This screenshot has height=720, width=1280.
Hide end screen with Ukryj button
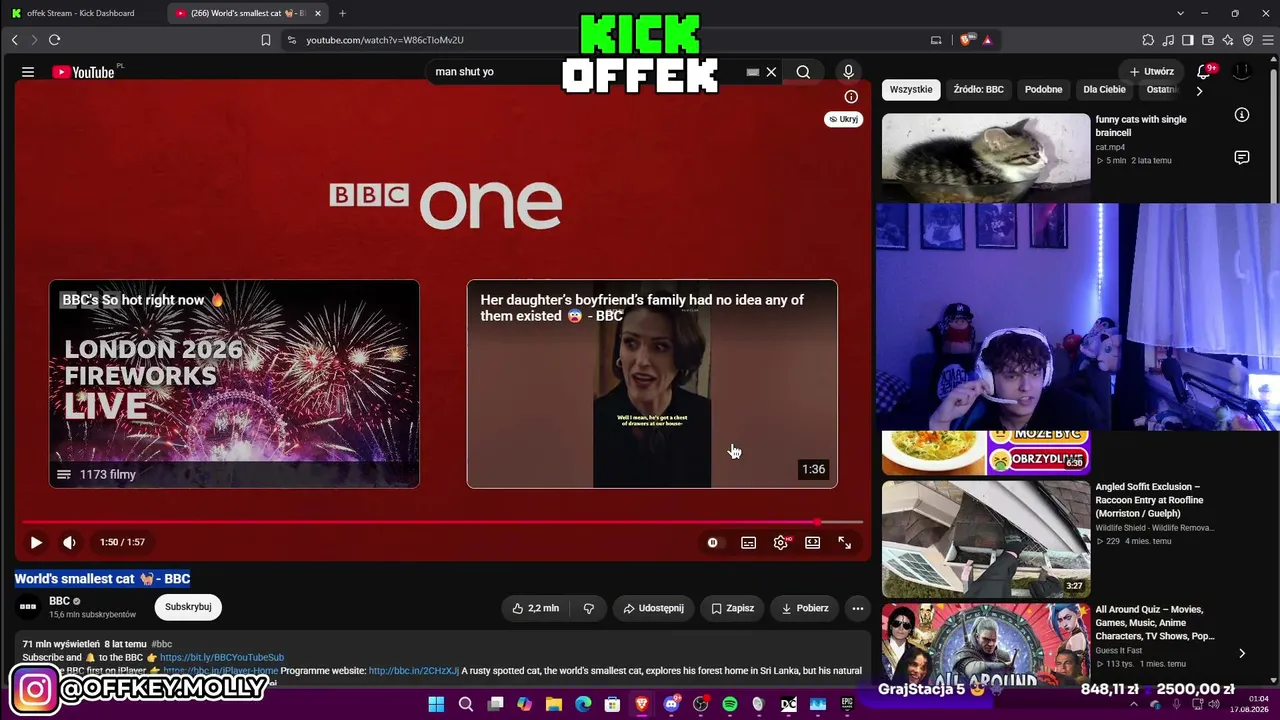coord(843,119)
